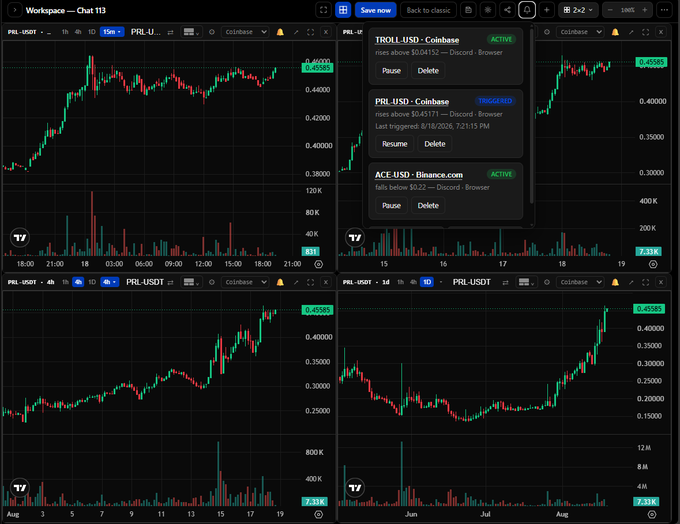Click the save disk icon in top toolbar

(x=468, y=10)
